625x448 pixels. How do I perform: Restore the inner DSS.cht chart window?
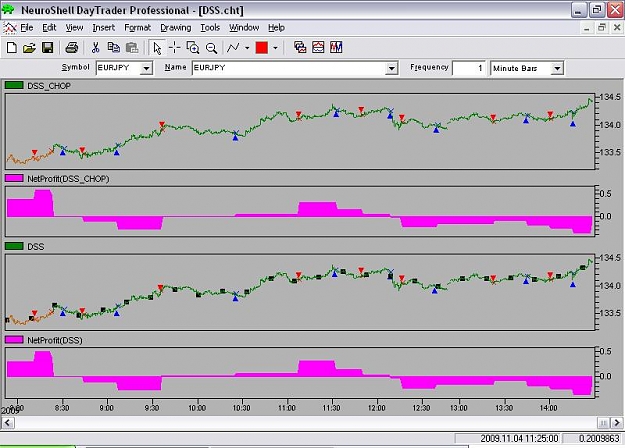602,28
